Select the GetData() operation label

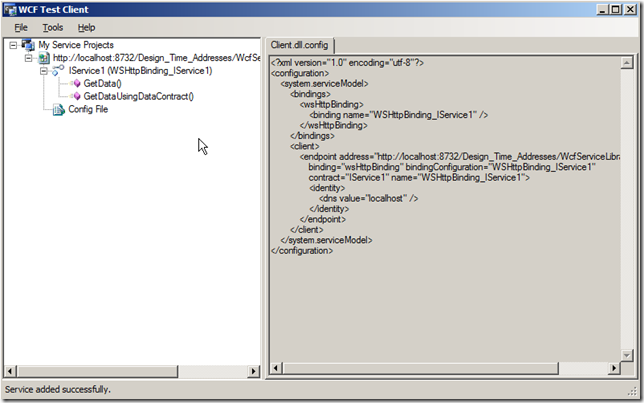tap(103, 83)
